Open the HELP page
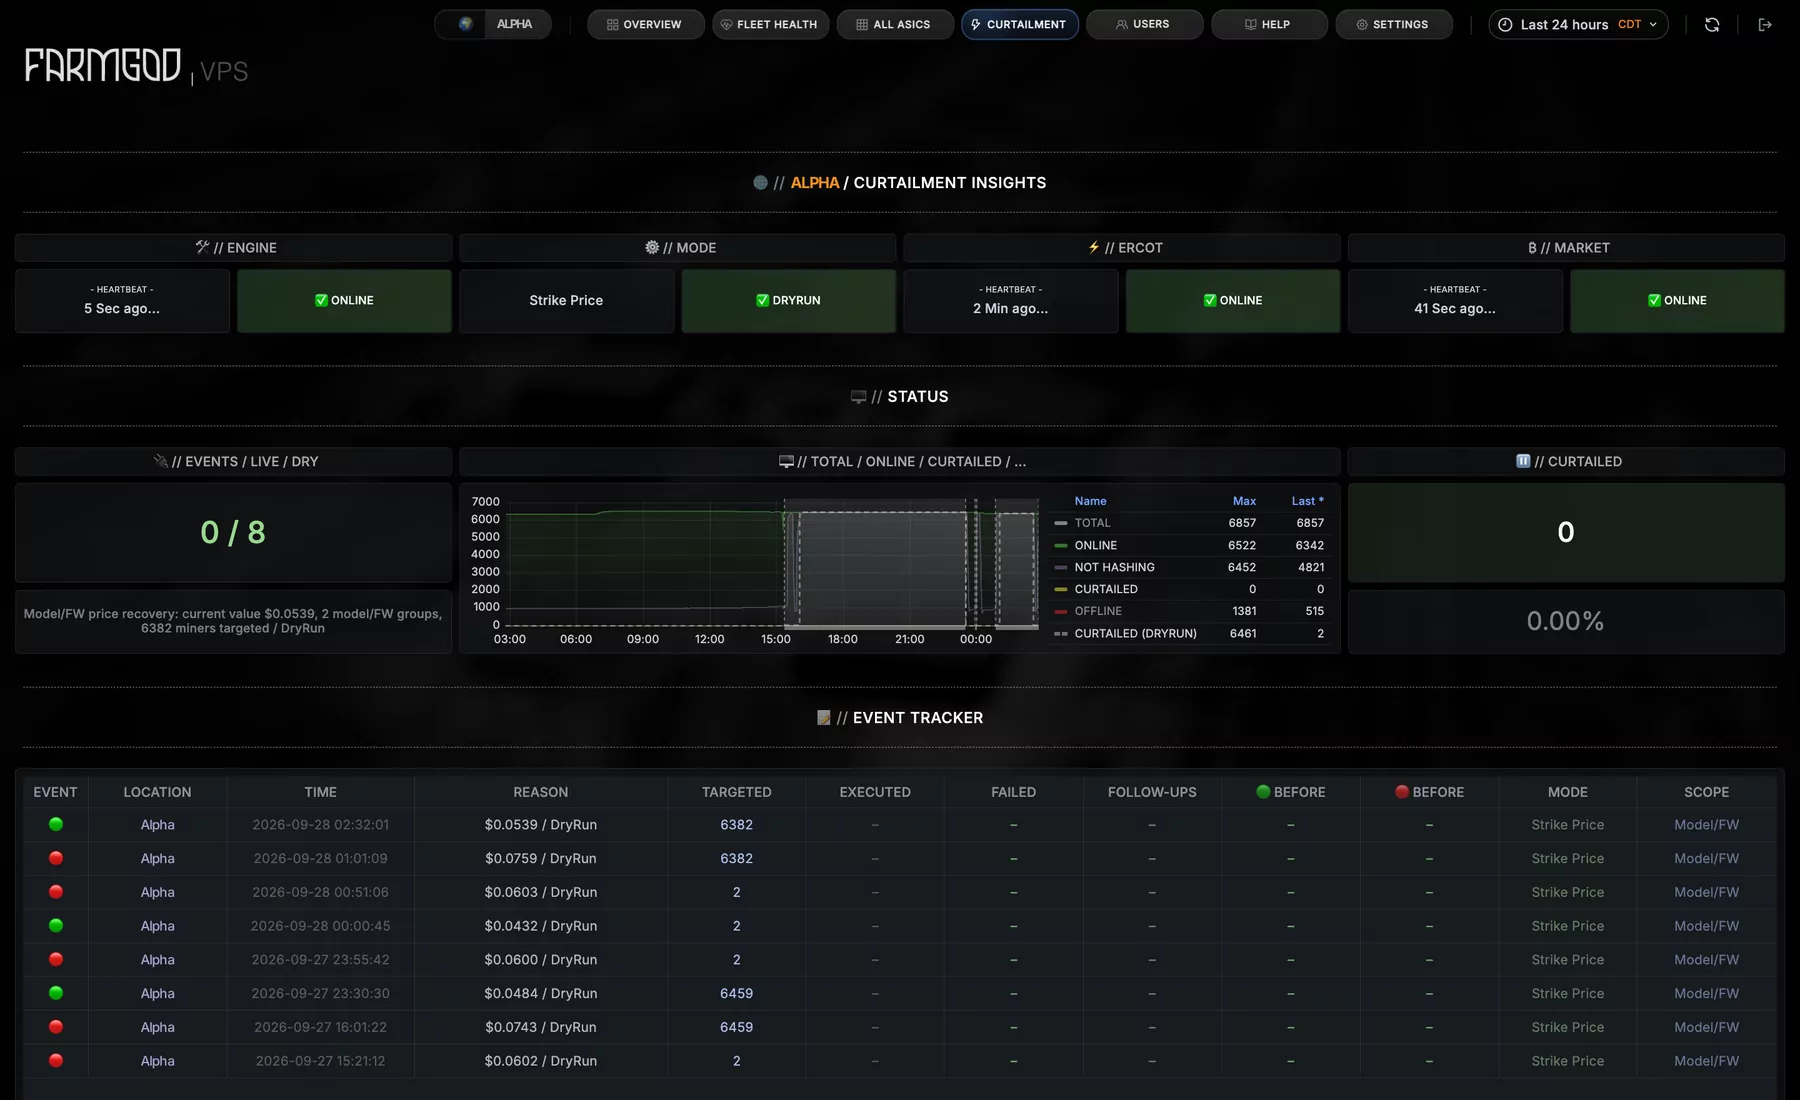Image resolution: width=1800 pixels, height=1100 pixels. (1269, 24)
